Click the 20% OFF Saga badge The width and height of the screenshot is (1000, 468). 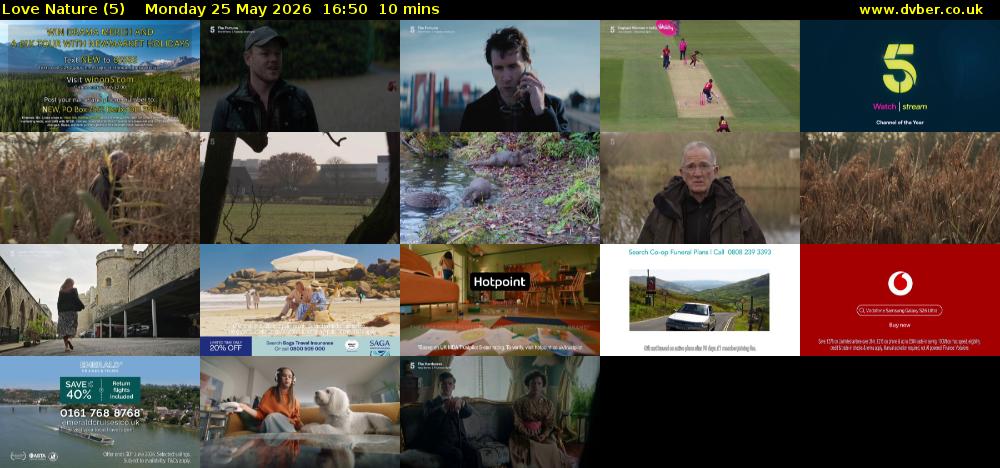[x=226, y=347]
